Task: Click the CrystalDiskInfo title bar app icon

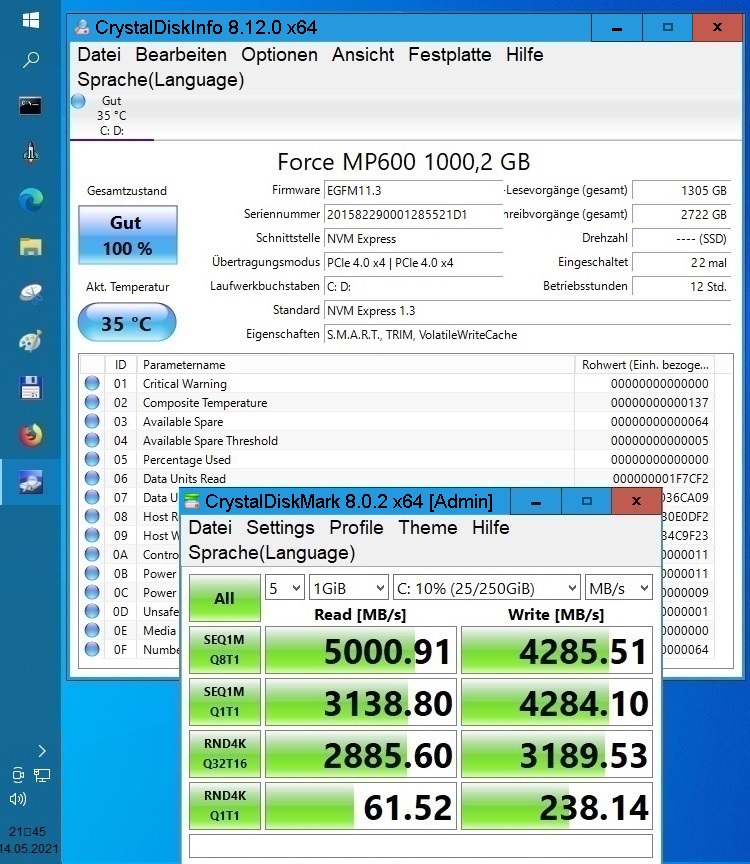Action: pos(82,27)
